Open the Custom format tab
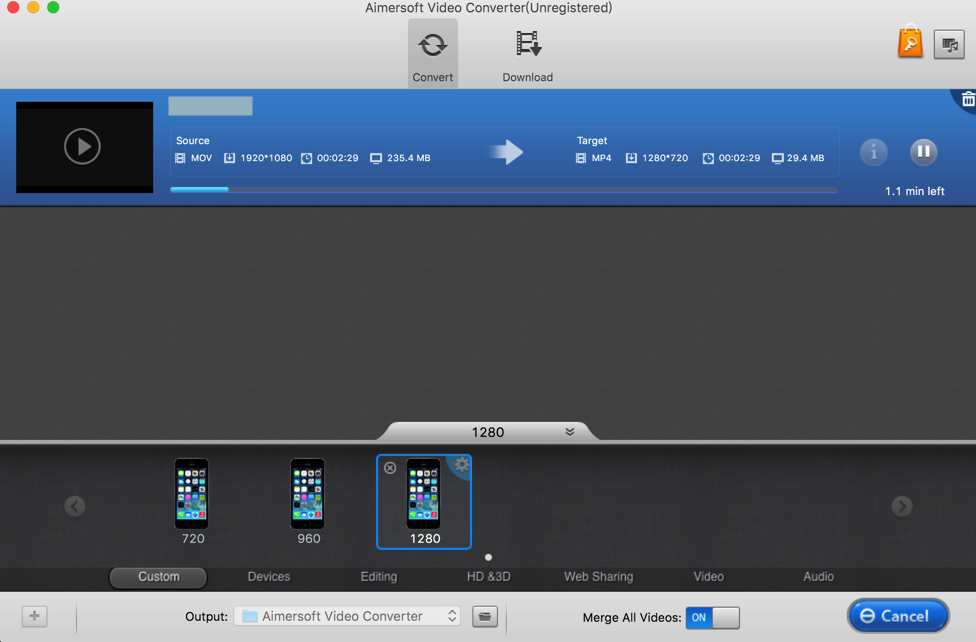This screenshot has width=976, height=642. coord(158,577)
